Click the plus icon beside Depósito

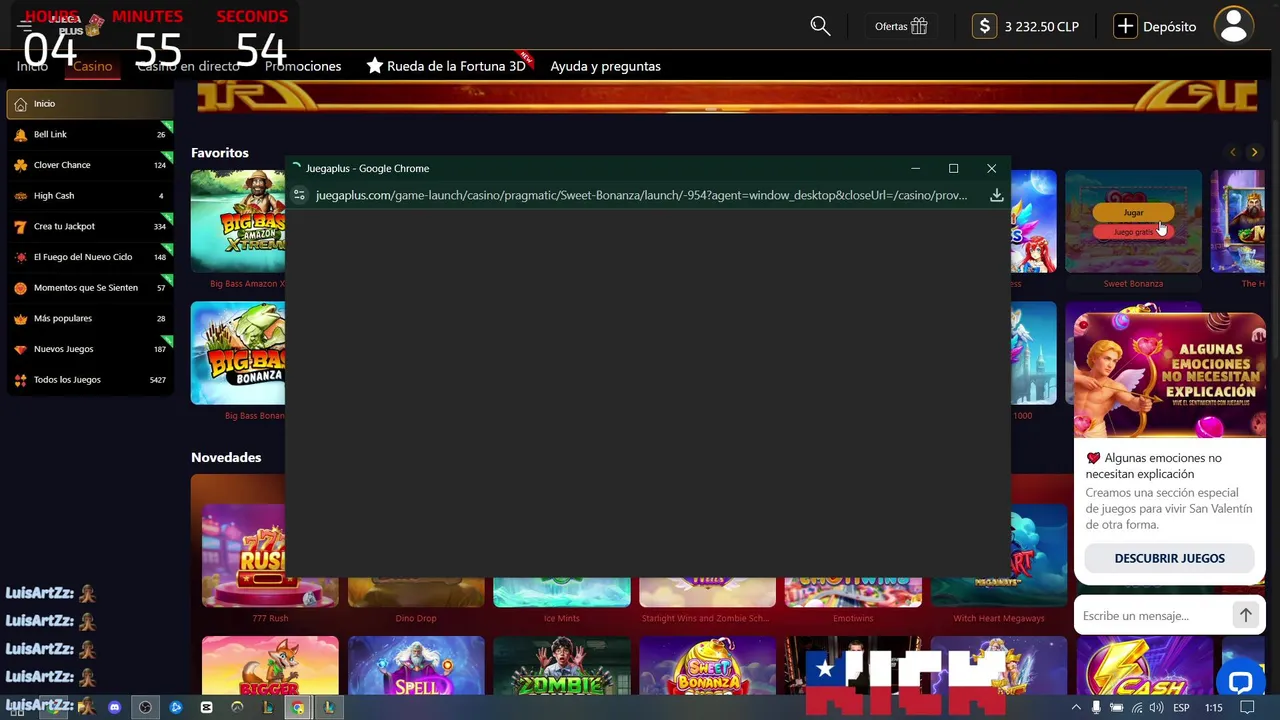pyautogui.click(x=1125, y=26)
